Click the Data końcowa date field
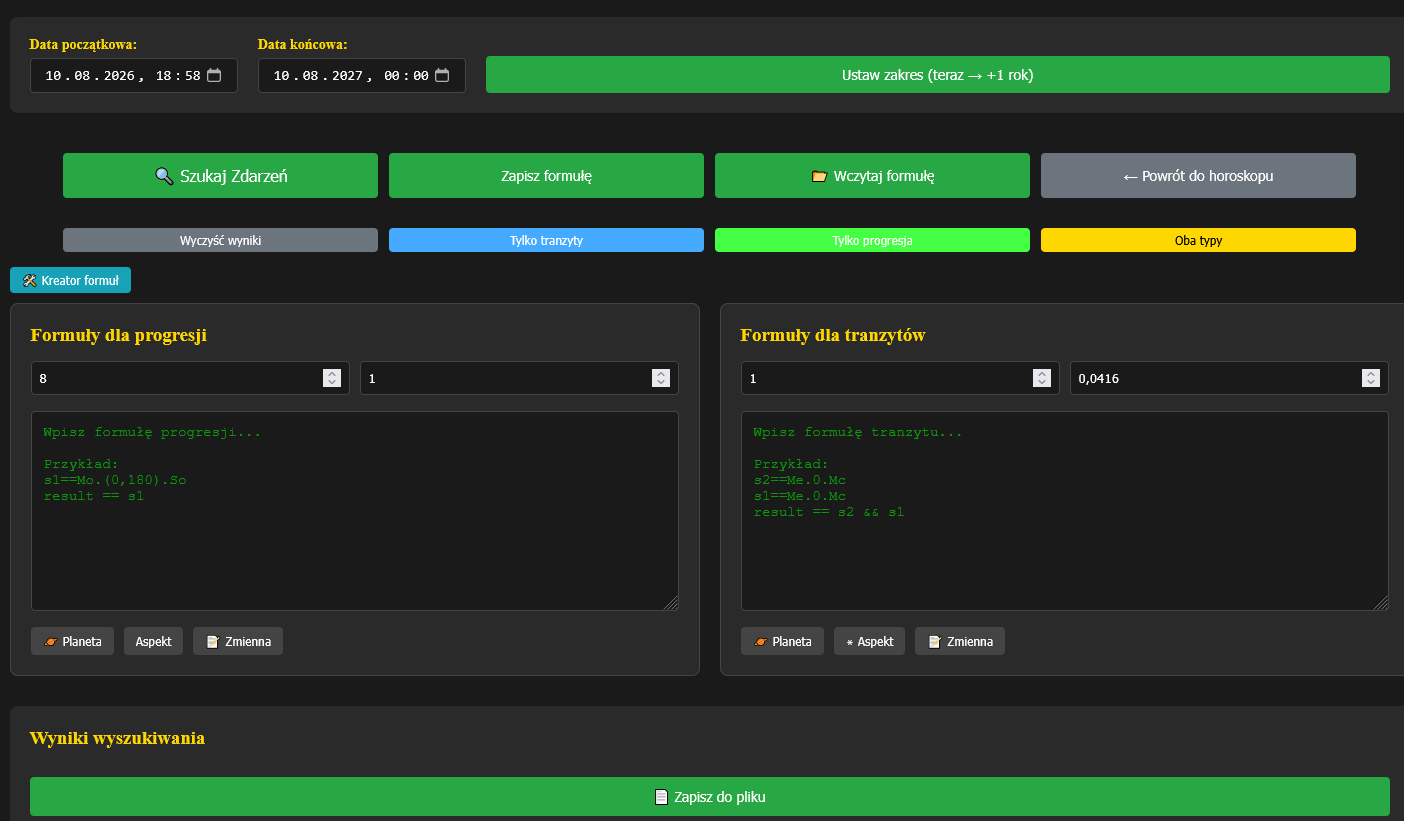Screen dimensions: 1404x821 click(362, 75)
